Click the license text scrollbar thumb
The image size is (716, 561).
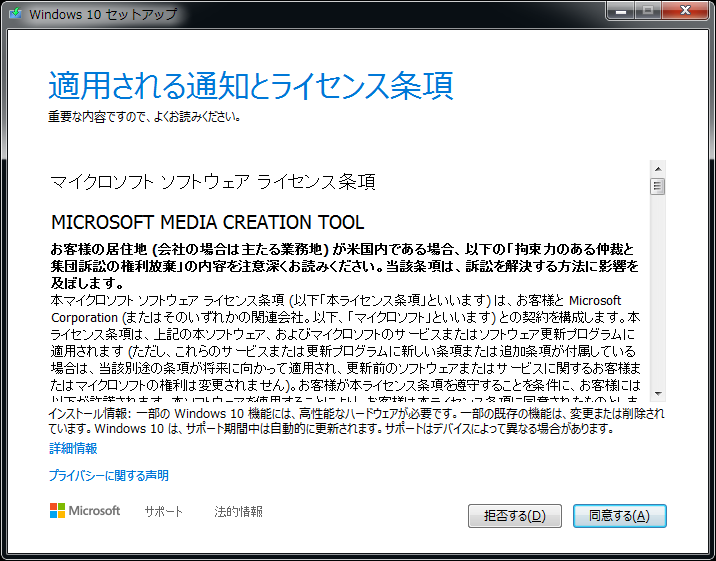(658, 186)
